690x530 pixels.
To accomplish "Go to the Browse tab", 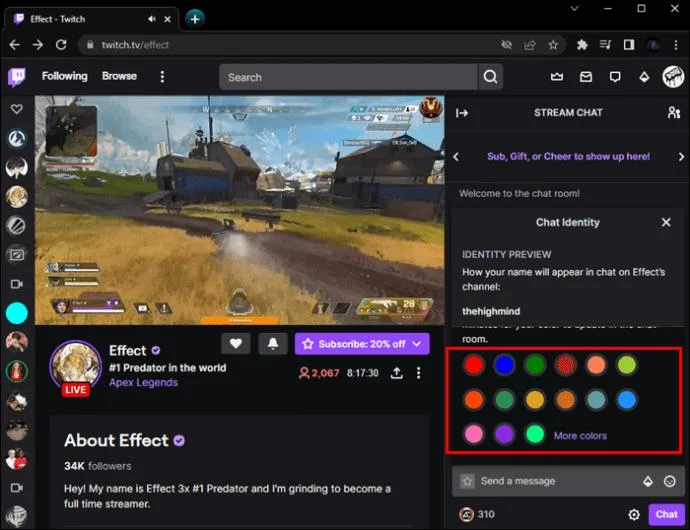I will (x=119, y=76).
